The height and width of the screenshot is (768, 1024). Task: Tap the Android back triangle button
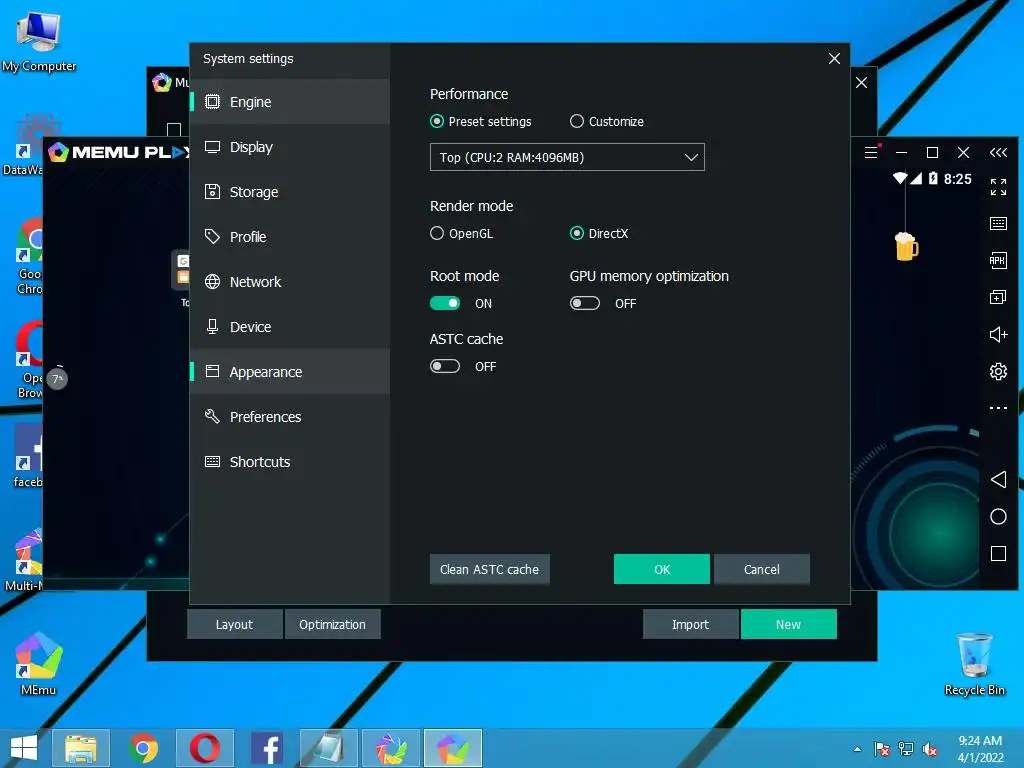coord(998,480)
